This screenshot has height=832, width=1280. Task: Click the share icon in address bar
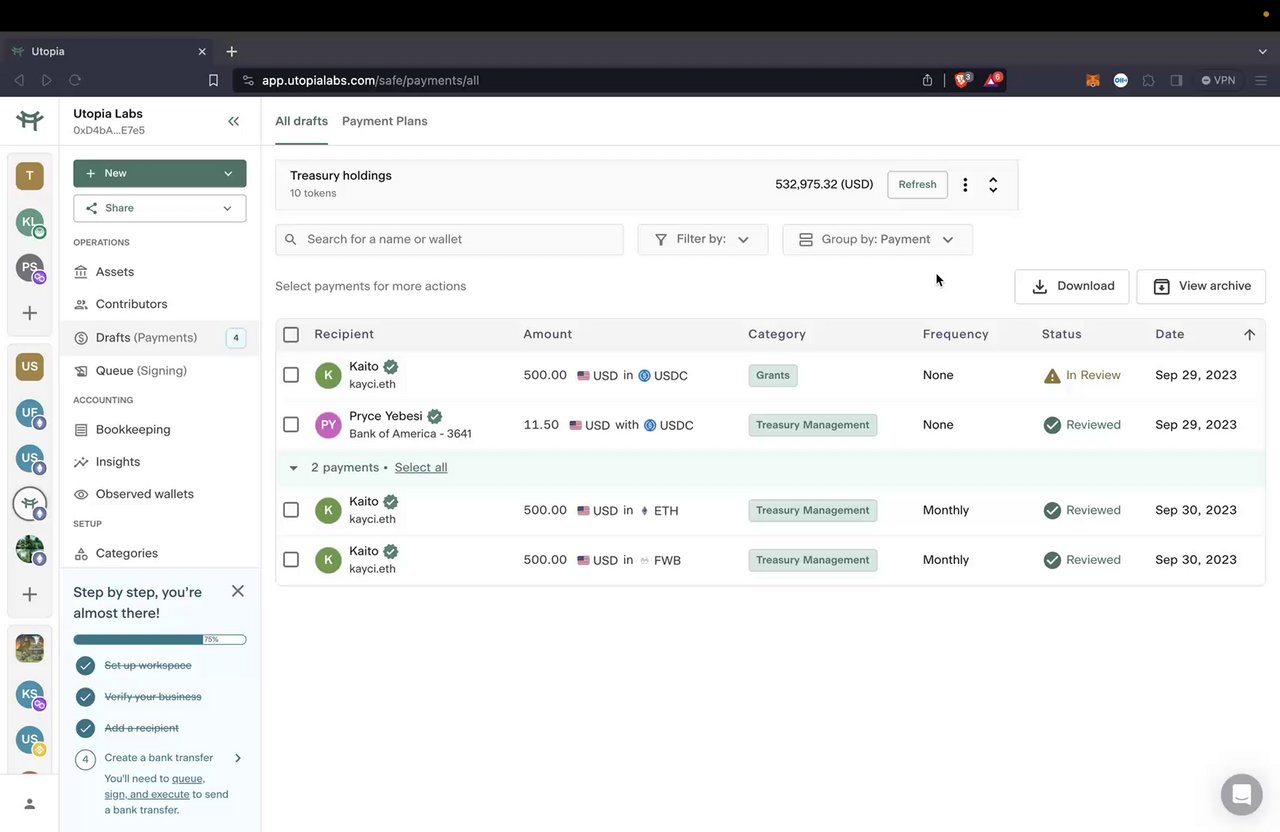pyautogui.click(x=927, y=80)
